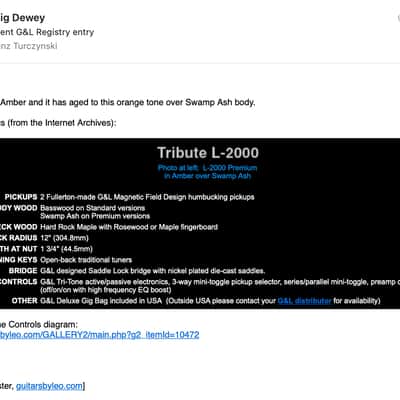Click the blue L-2000 Premium photo caption
The height and width of the screenshot is (400, 400).
208,172
